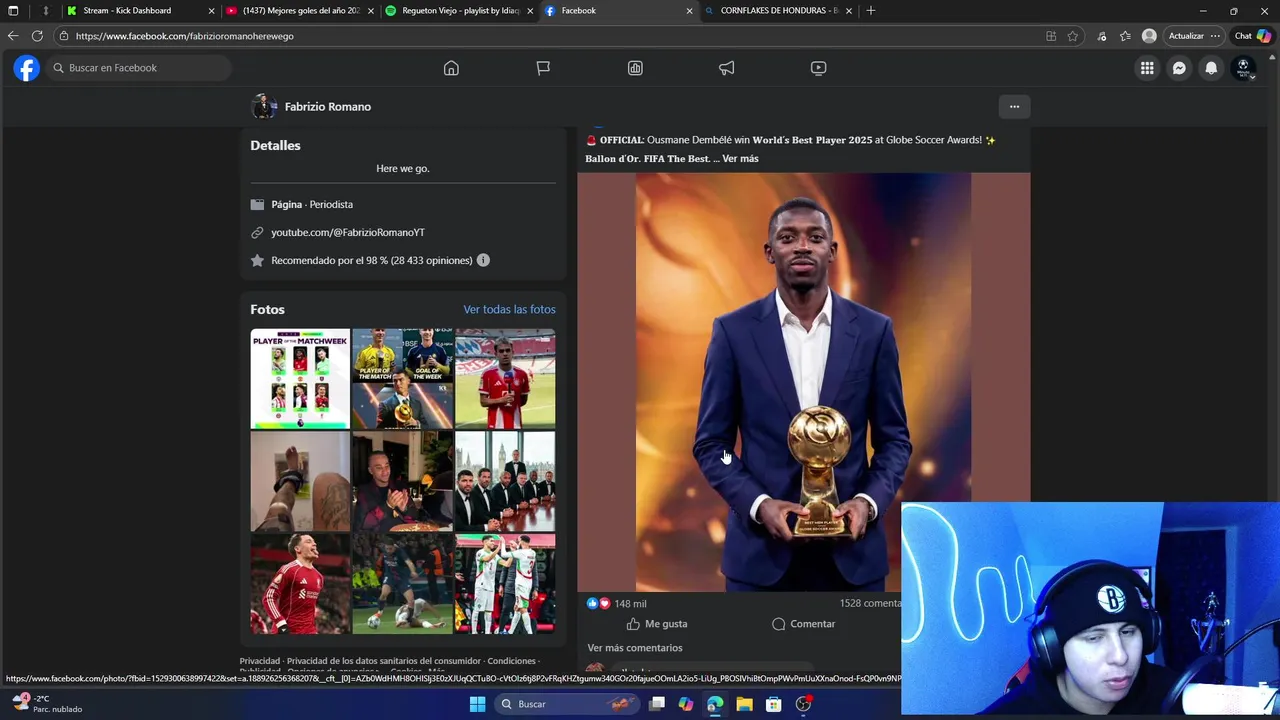Switch to Regueton Viejo playlist tab

coord(460,11)
